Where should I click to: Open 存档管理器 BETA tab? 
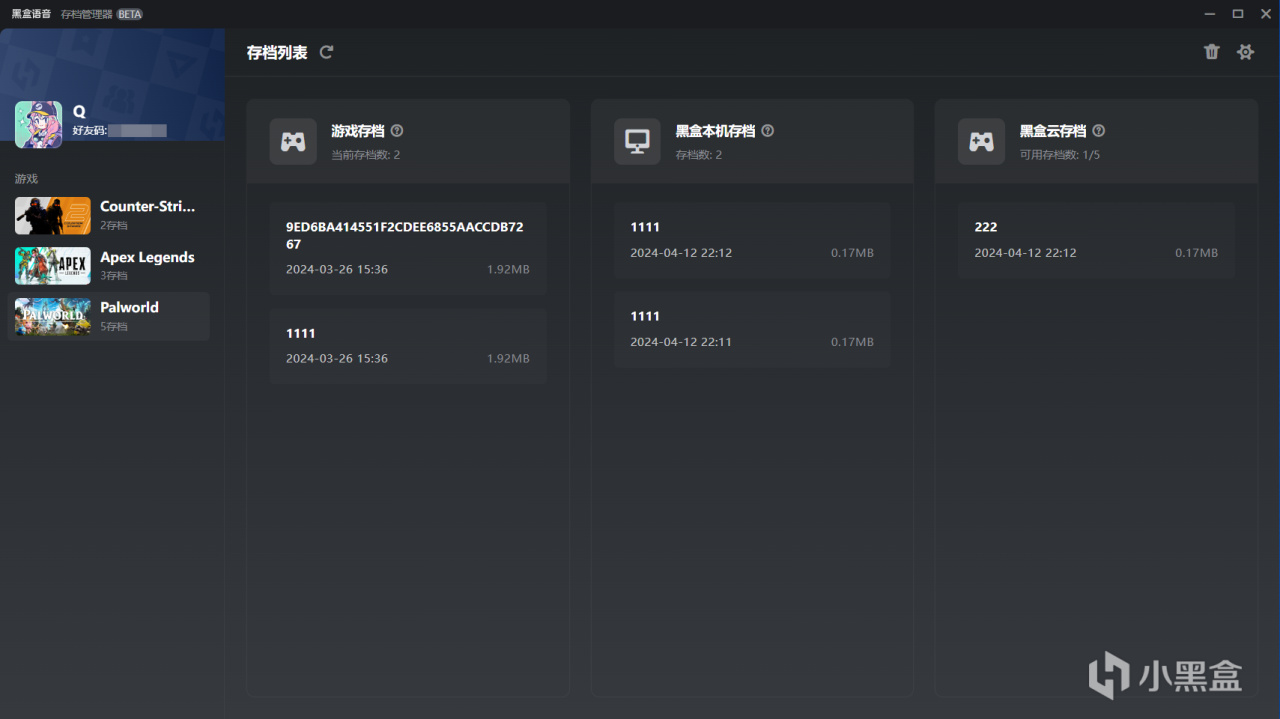[x=101, y=14]
